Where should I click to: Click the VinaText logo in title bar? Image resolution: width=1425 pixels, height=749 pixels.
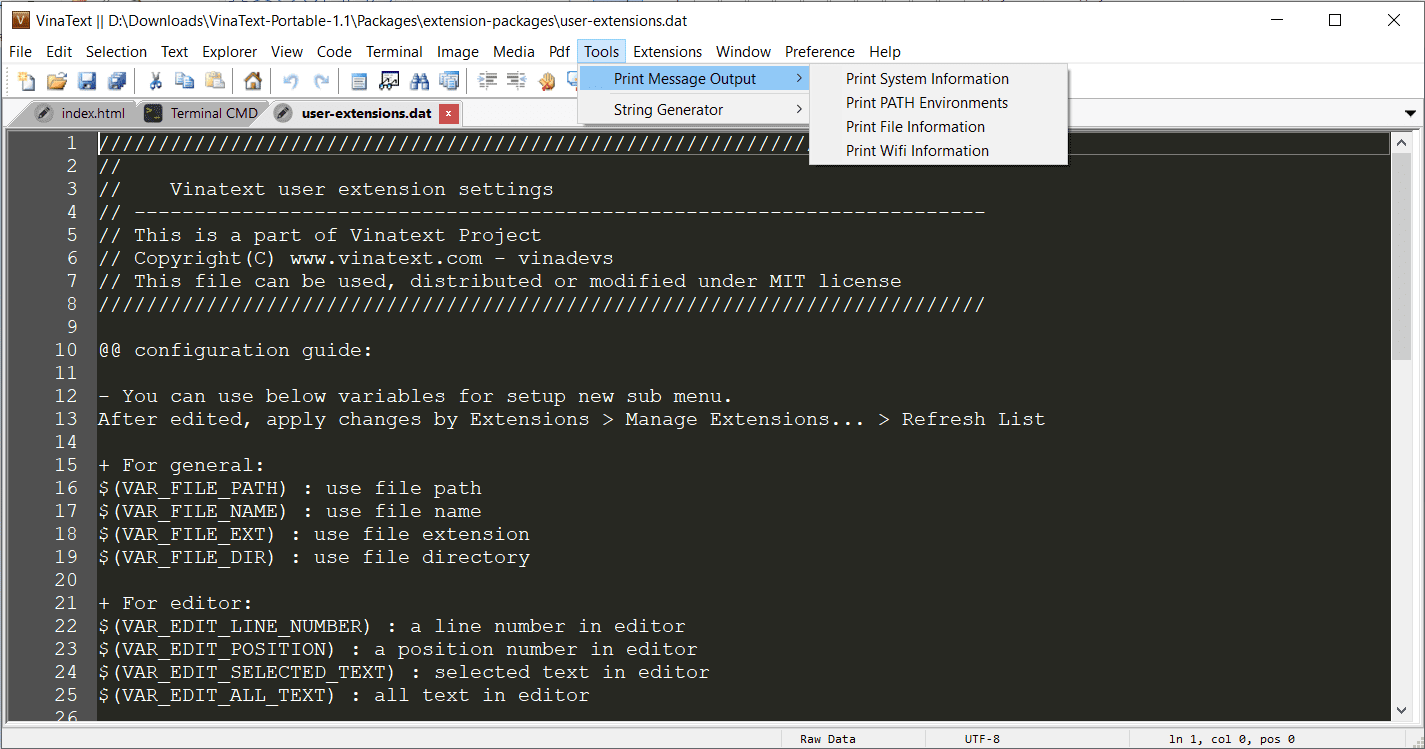tap(20, 20)
